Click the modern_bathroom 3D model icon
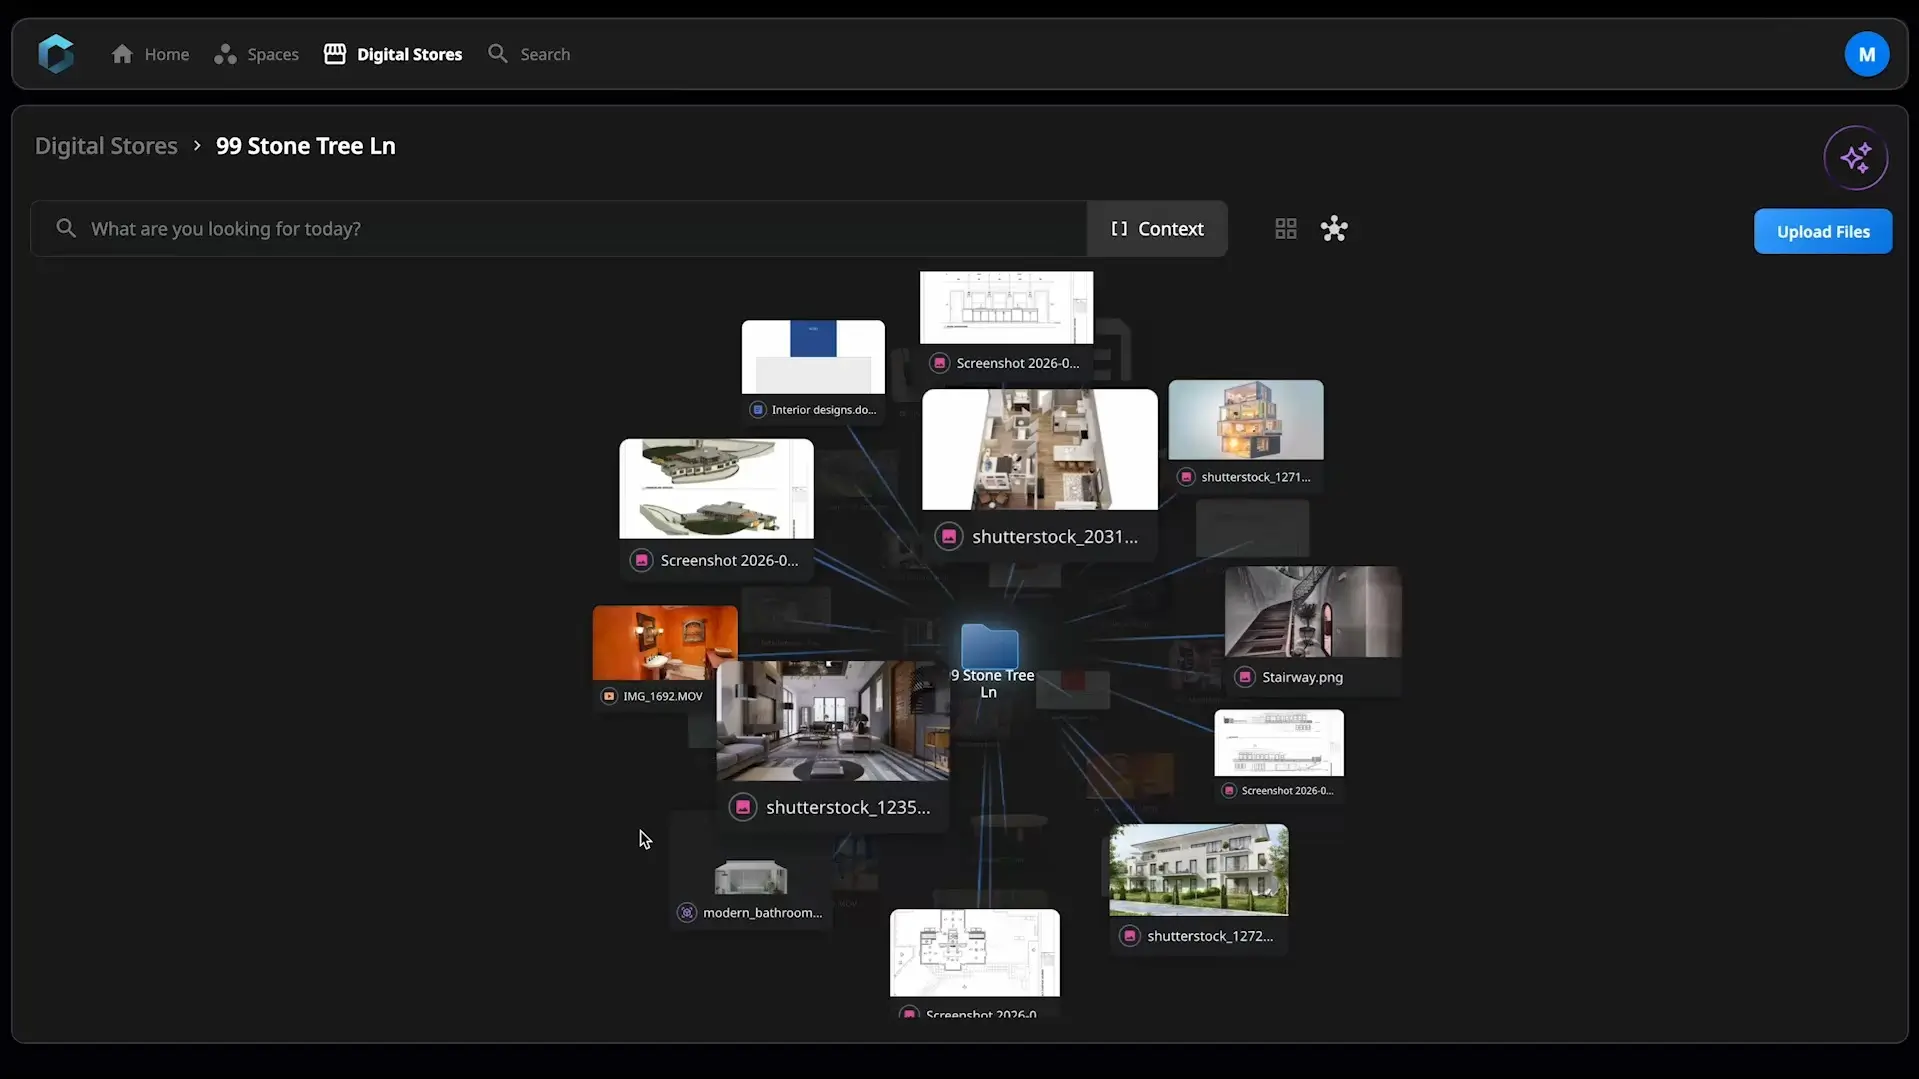 pyautogui.click(x=687, y=912)
